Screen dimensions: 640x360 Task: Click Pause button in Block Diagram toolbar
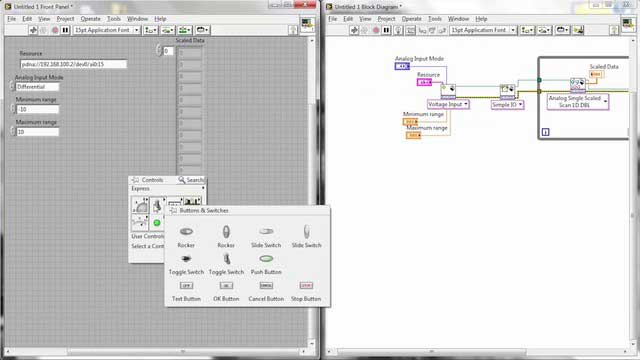[387, 30]
